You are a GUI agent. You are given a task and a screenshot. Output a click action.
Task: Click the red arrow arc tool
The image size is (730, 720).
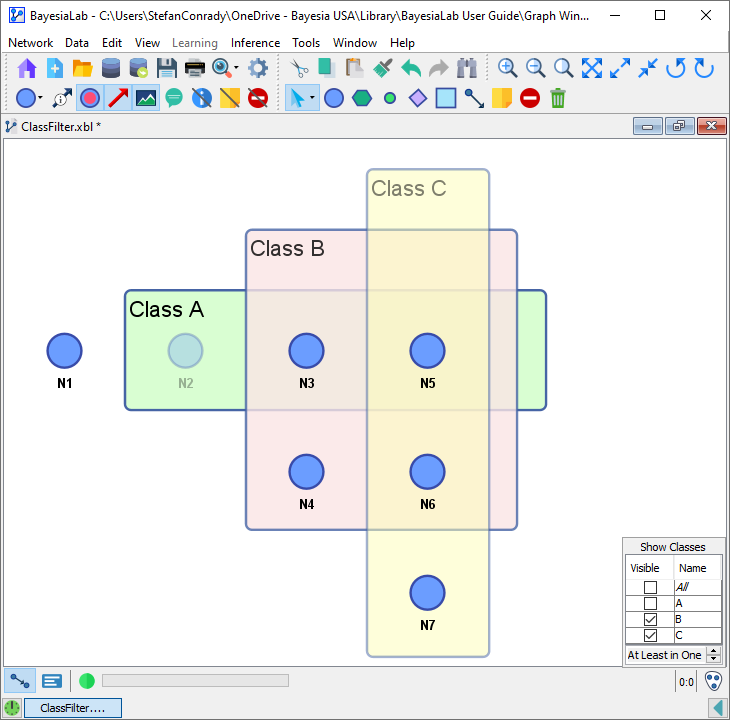point(118,98)
